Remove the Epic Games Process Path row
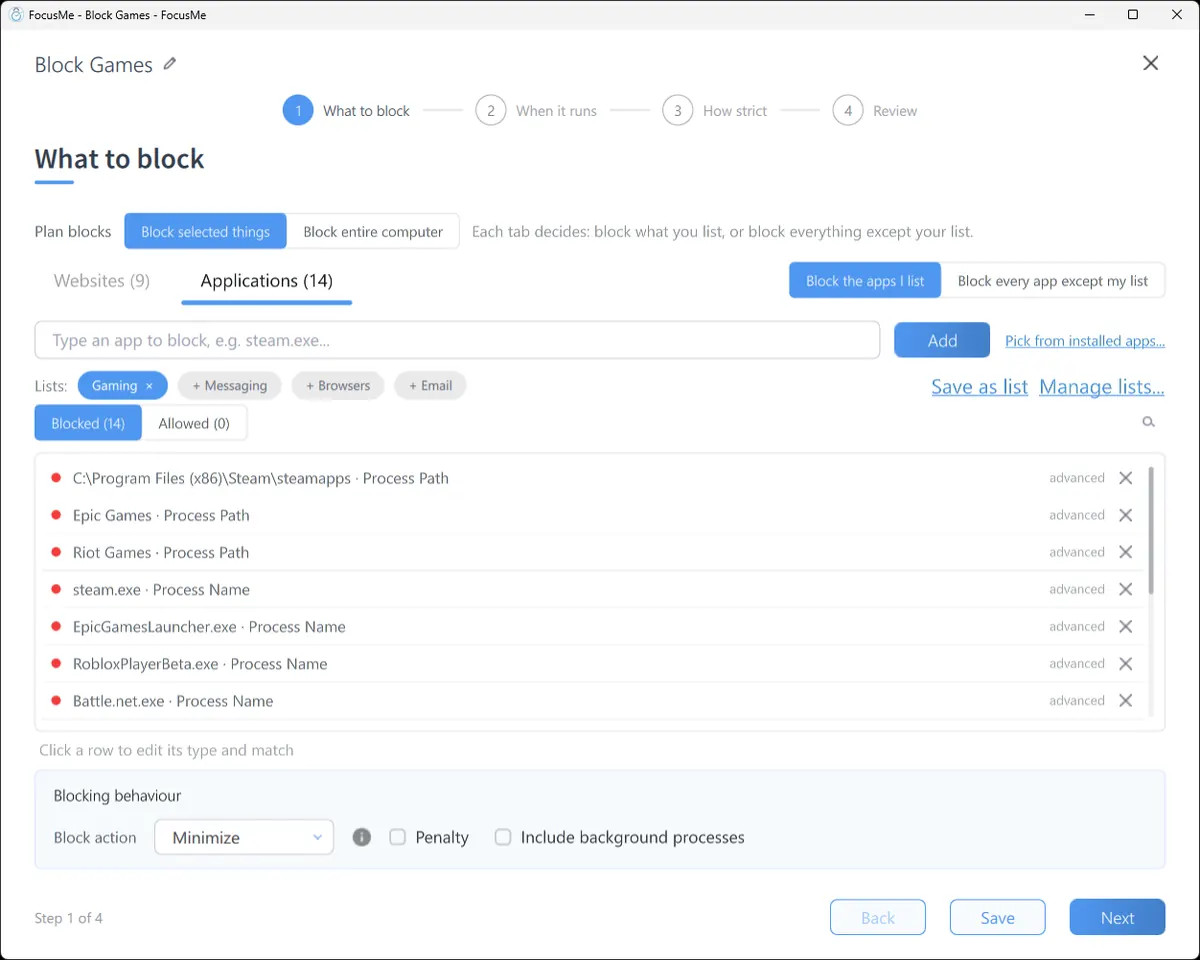This screenshot has height=960, width=1200. pyautogui.click(x=1126, y=515)
